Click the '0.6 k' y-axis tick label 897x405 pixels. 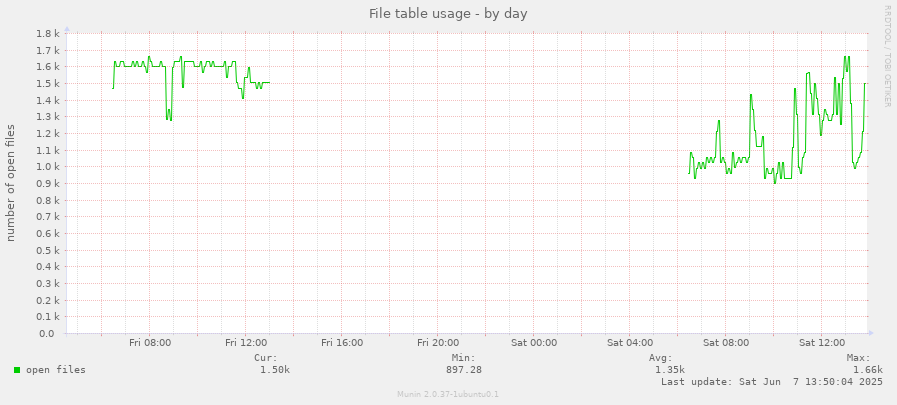pyautogui.click(x=49, y=233)
